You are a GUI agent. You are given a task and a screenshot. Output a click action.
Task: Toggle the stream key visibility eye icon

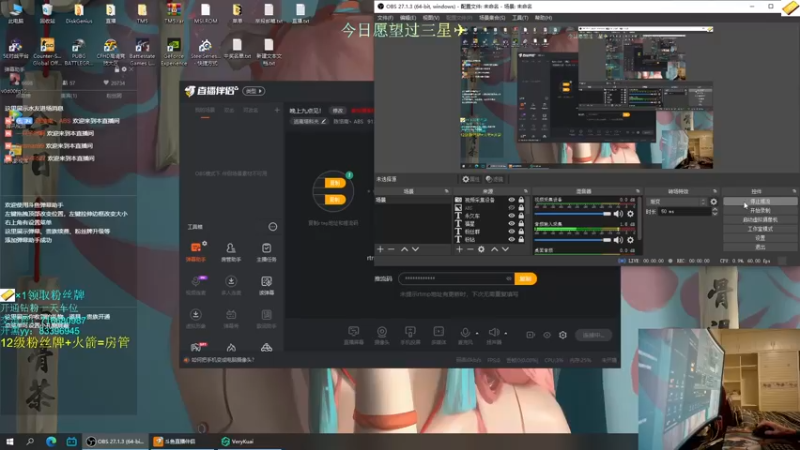pos(508,279)
